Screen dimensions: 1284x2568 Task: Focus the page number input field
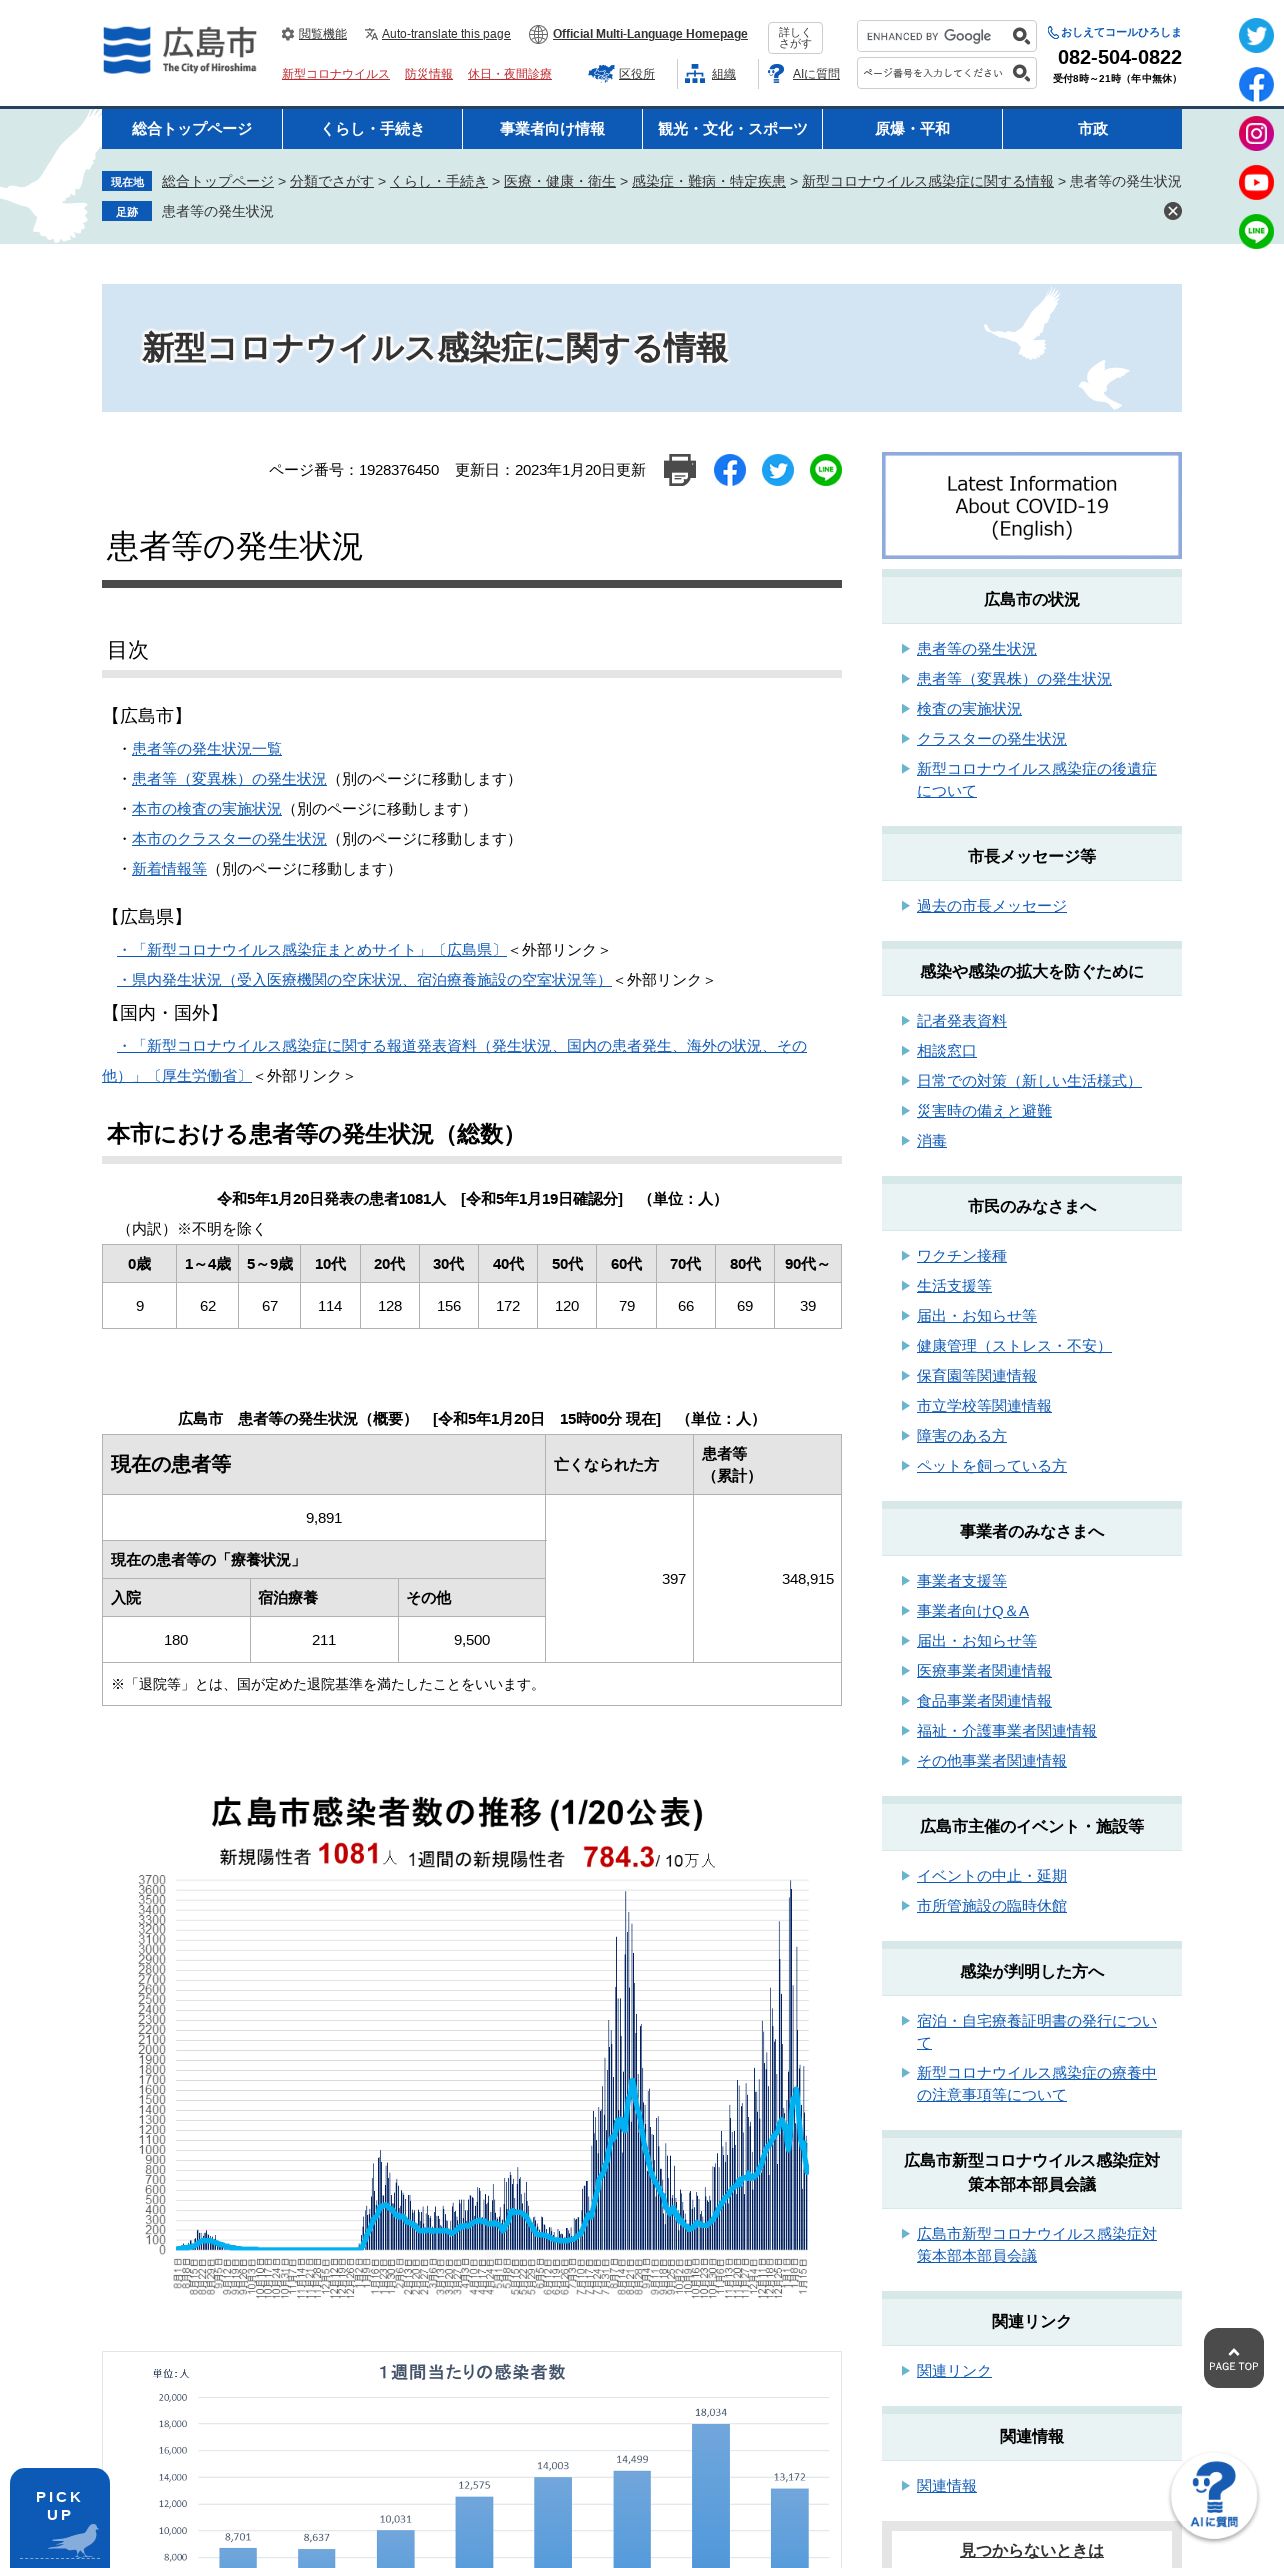coord(934,73)
